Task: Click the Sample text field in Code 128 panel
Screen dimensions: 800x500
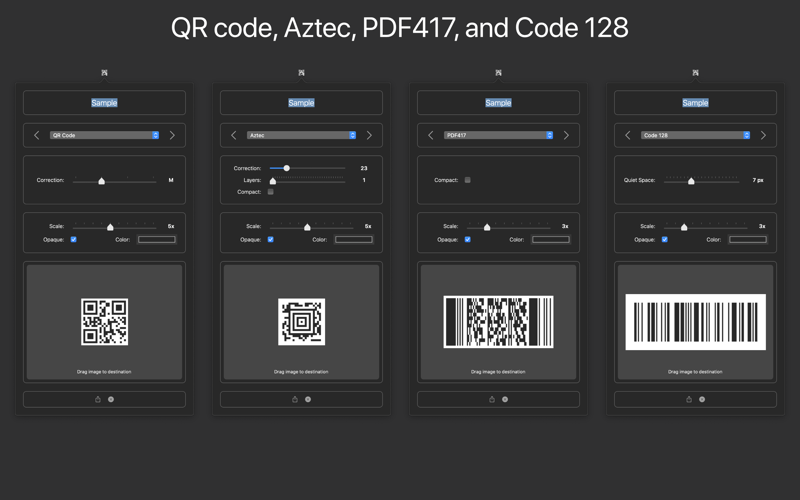Action: point(695,103)
